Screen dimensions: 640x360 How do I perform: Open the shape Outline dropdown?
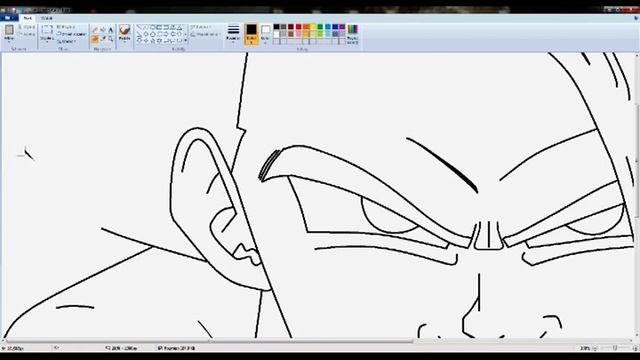pos(200,27)
